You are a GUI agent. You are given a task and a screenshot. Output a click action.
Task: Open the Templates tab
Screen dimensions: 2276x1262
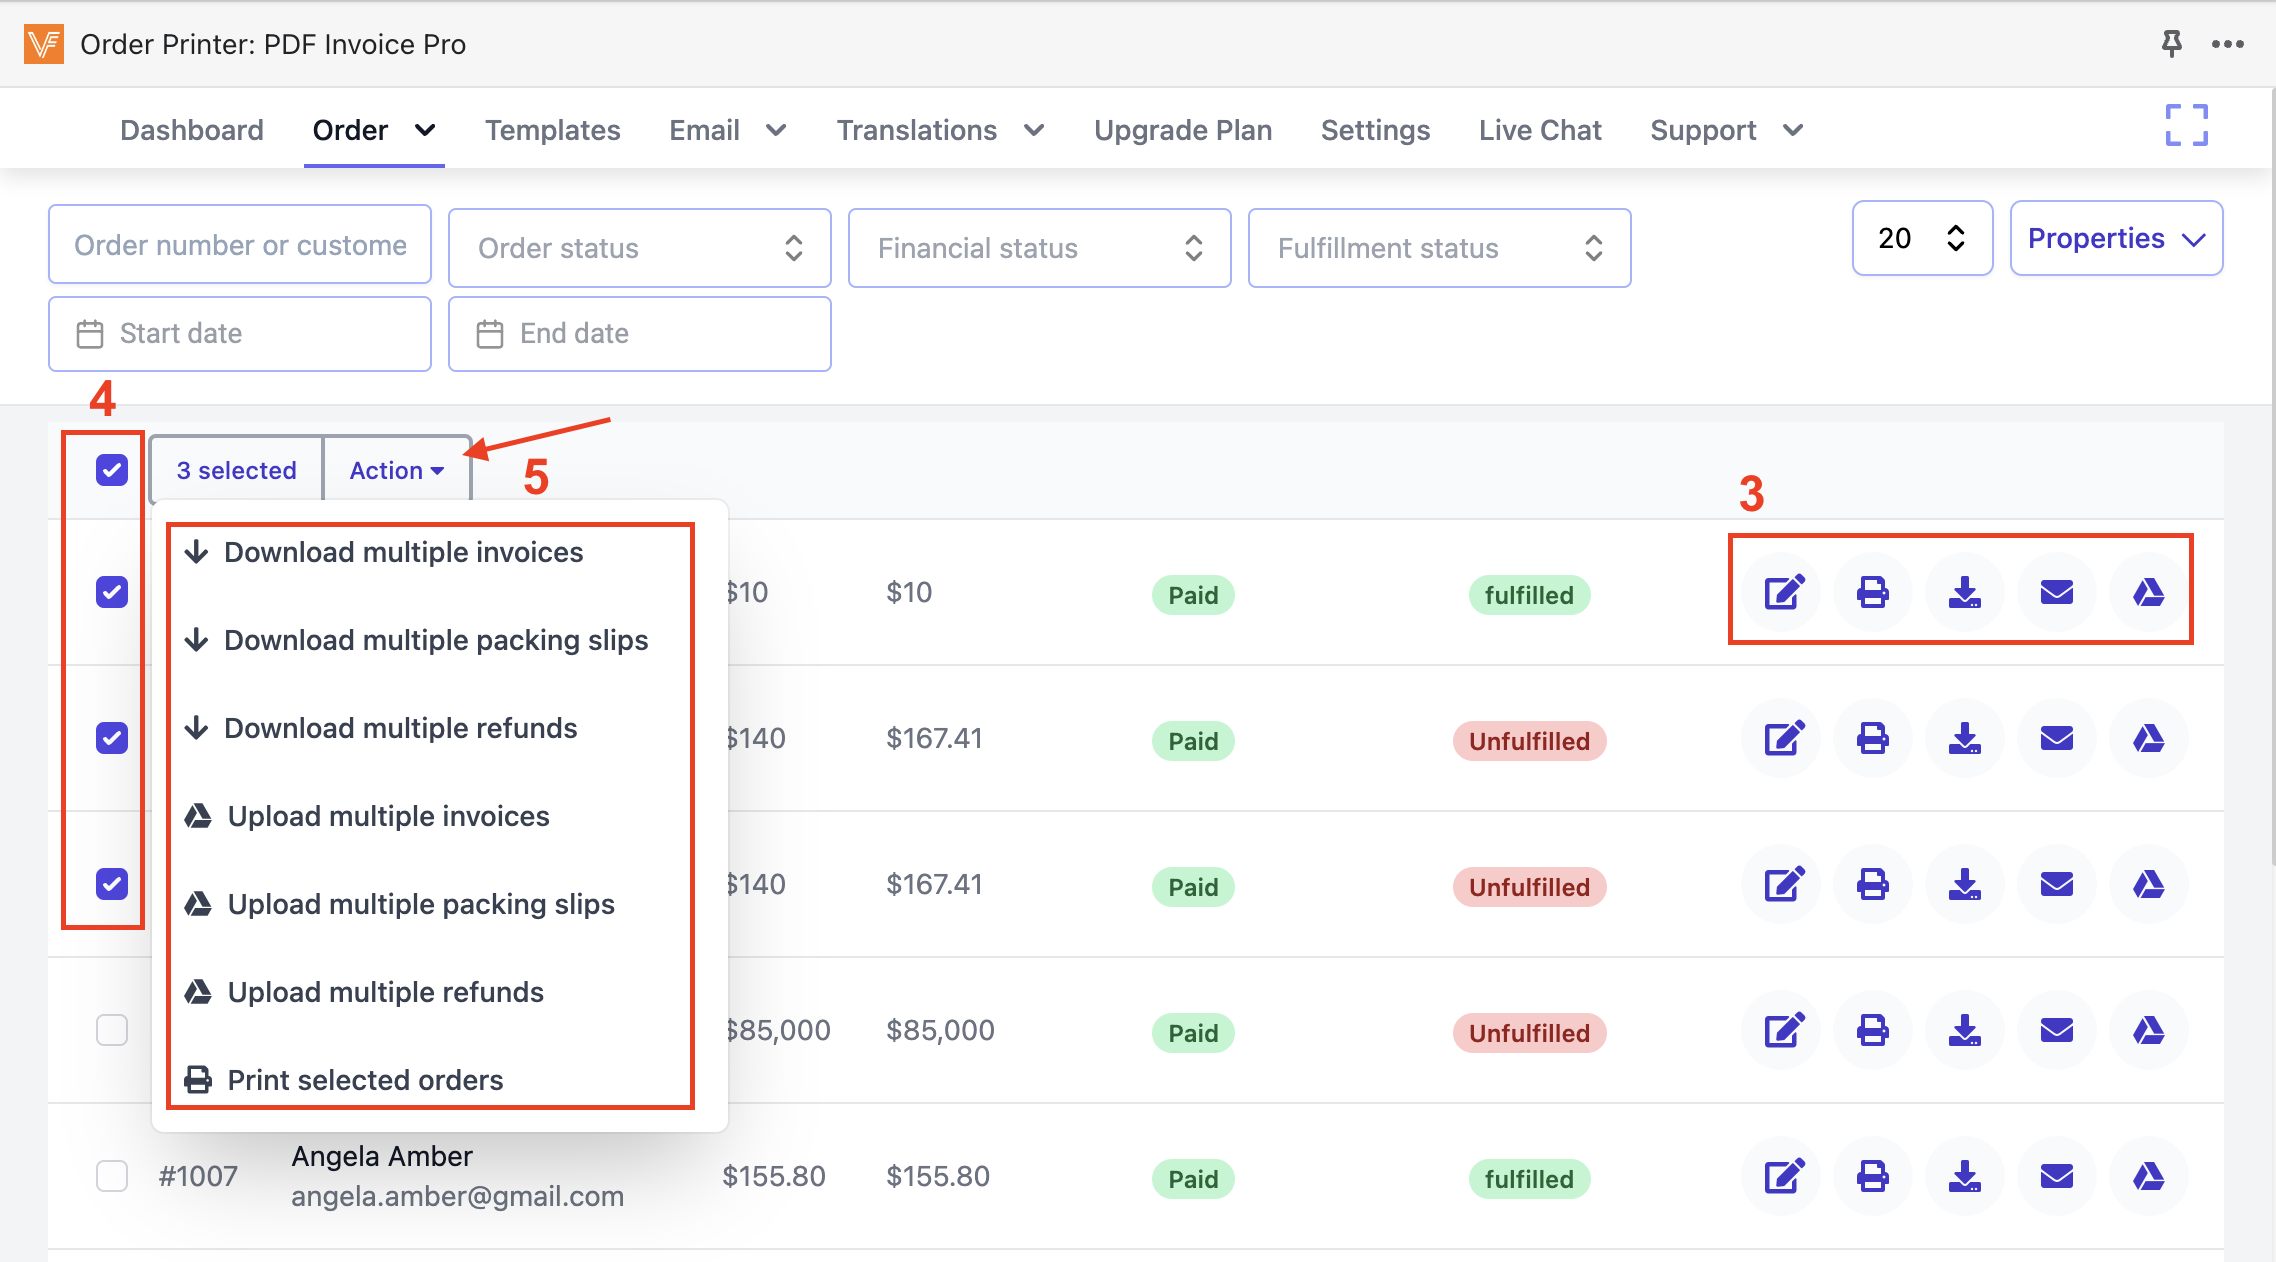(552, 130)
